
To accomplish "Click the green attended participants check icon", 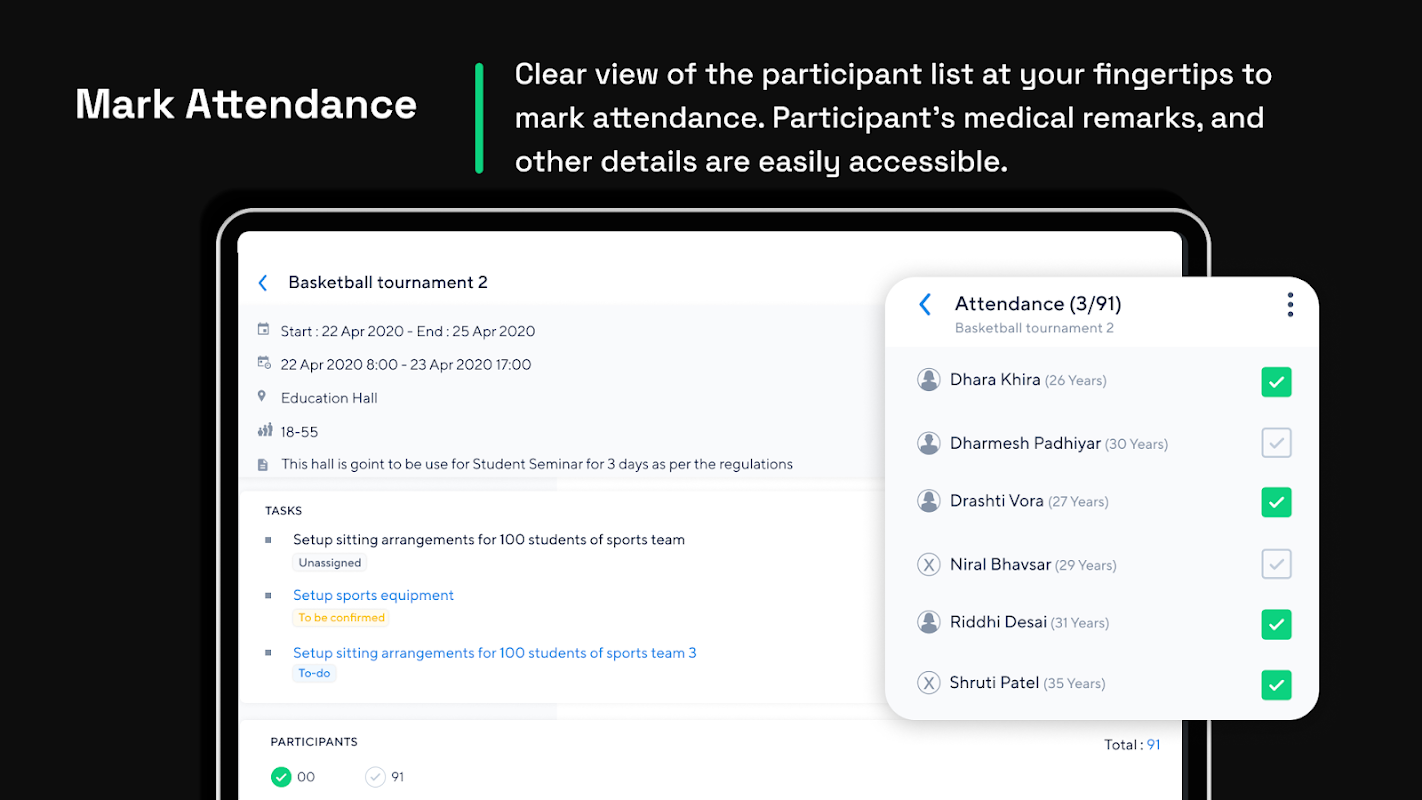I will pos(281,777).
